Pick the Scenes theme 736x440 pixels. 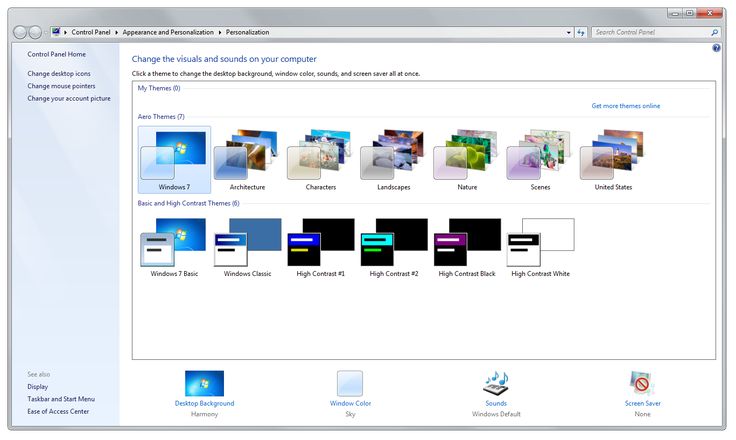[540, 160]
